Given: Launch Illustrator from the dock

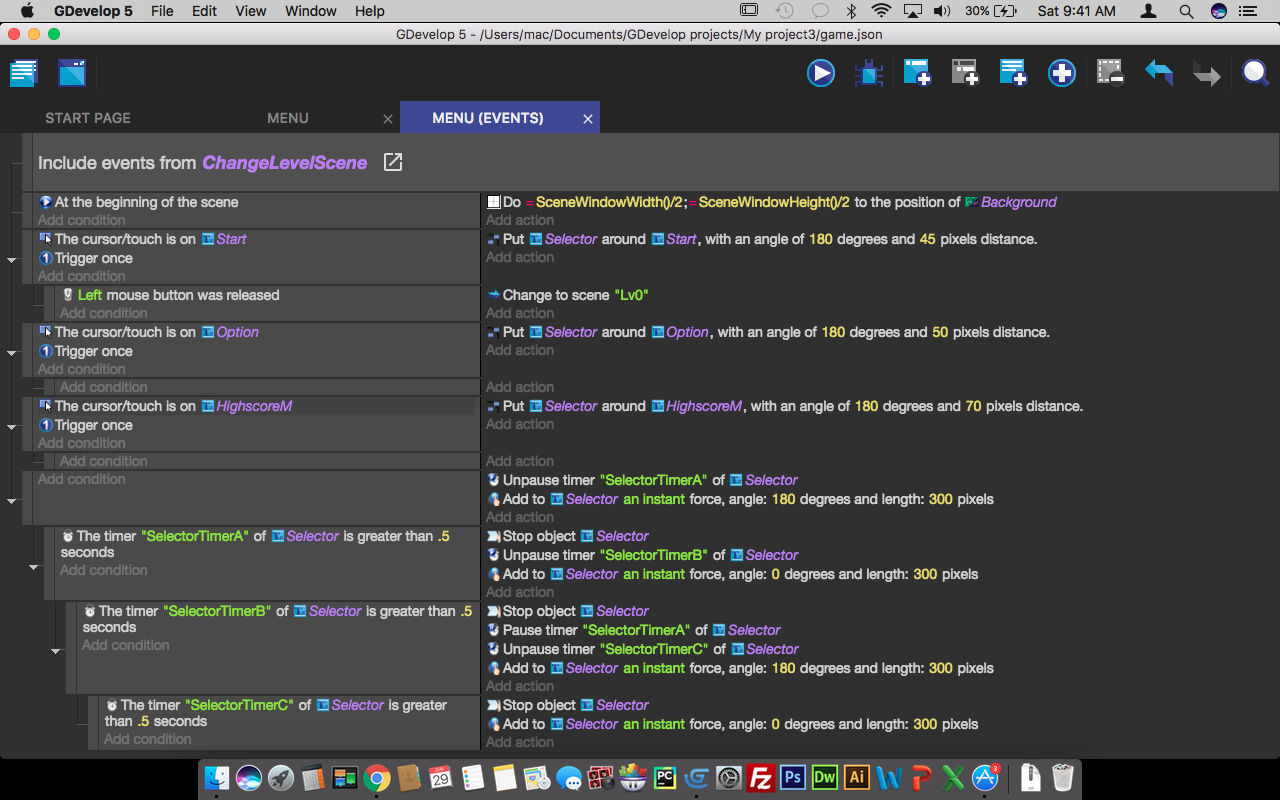Looking at the screenshot, I should coord(857,778).
